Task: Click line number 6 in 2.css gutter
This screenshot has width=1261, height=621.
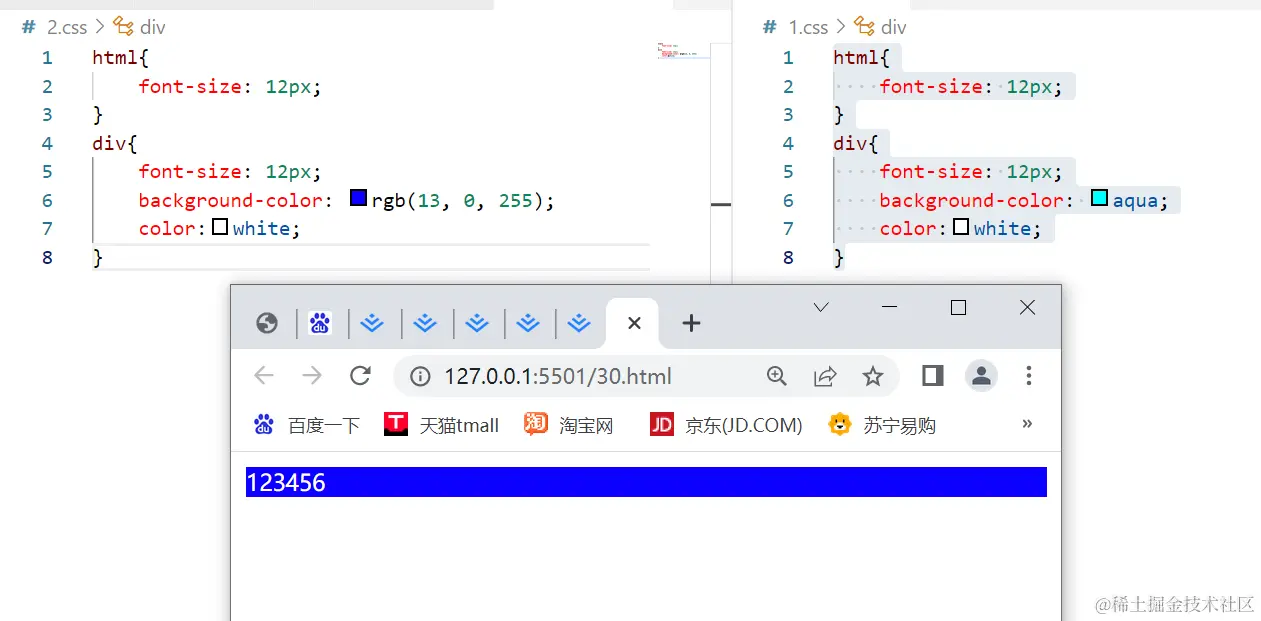Action: (47, 200)
